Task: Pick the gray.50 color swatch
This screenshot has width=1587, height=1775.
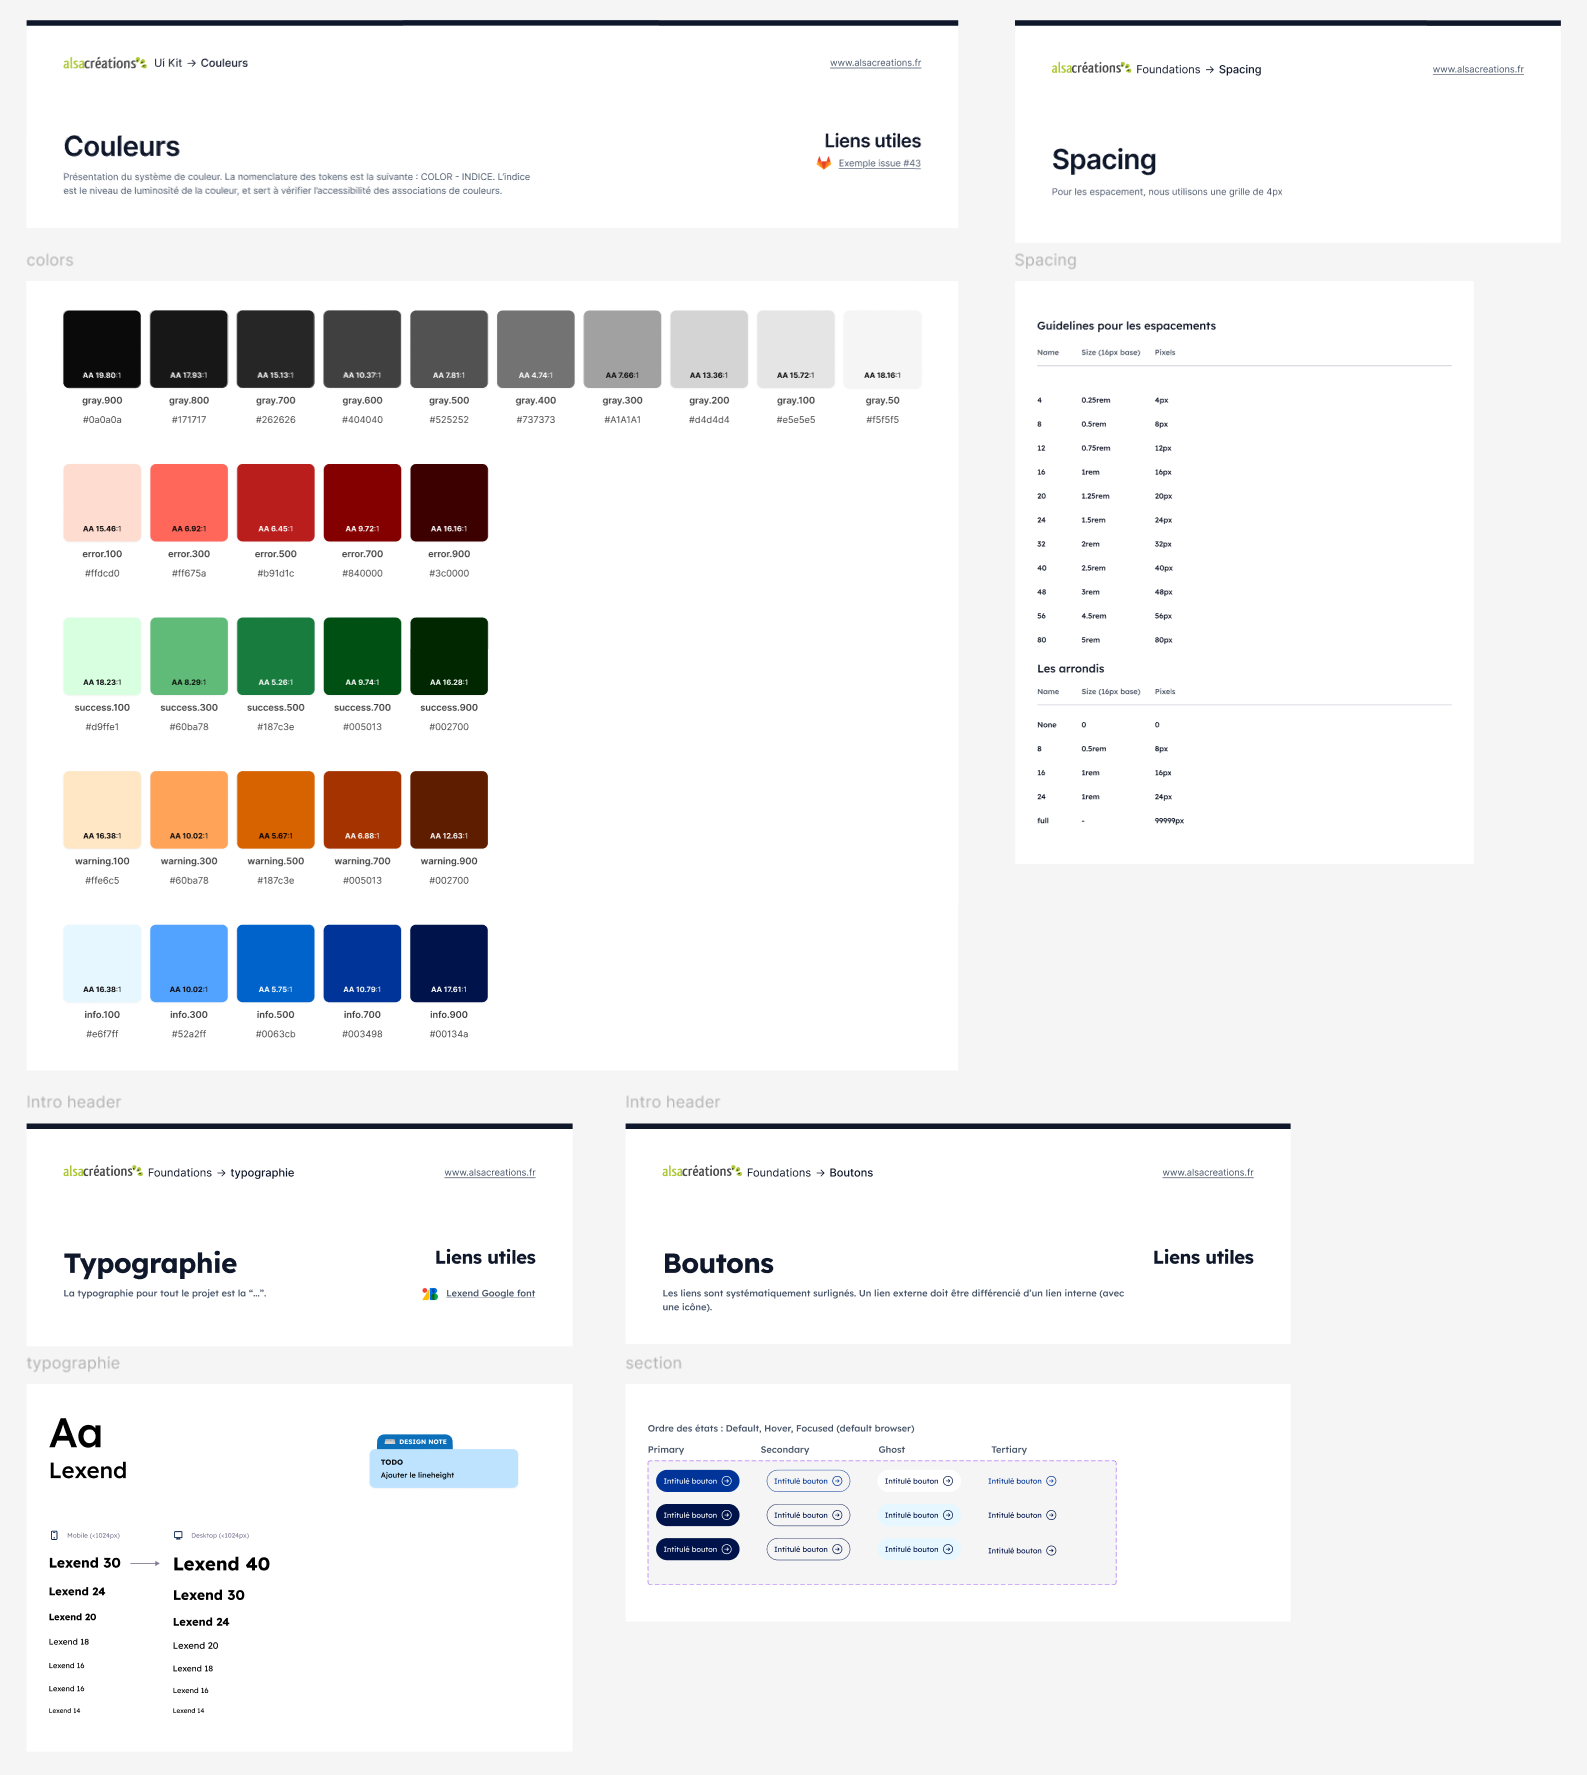Action: coord(882,349)
